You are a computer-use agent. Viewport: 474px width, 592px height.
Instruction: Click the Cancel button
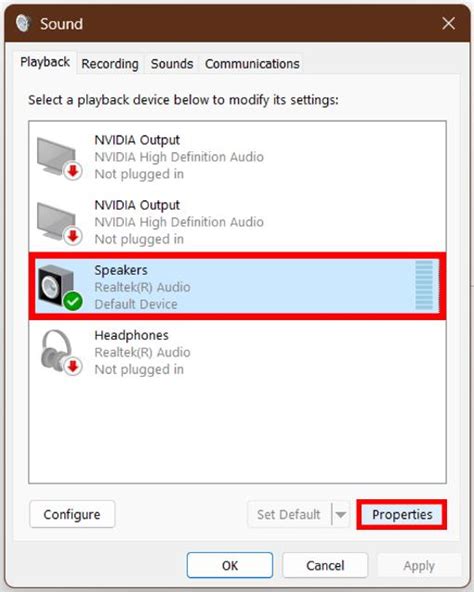(325, 565)
